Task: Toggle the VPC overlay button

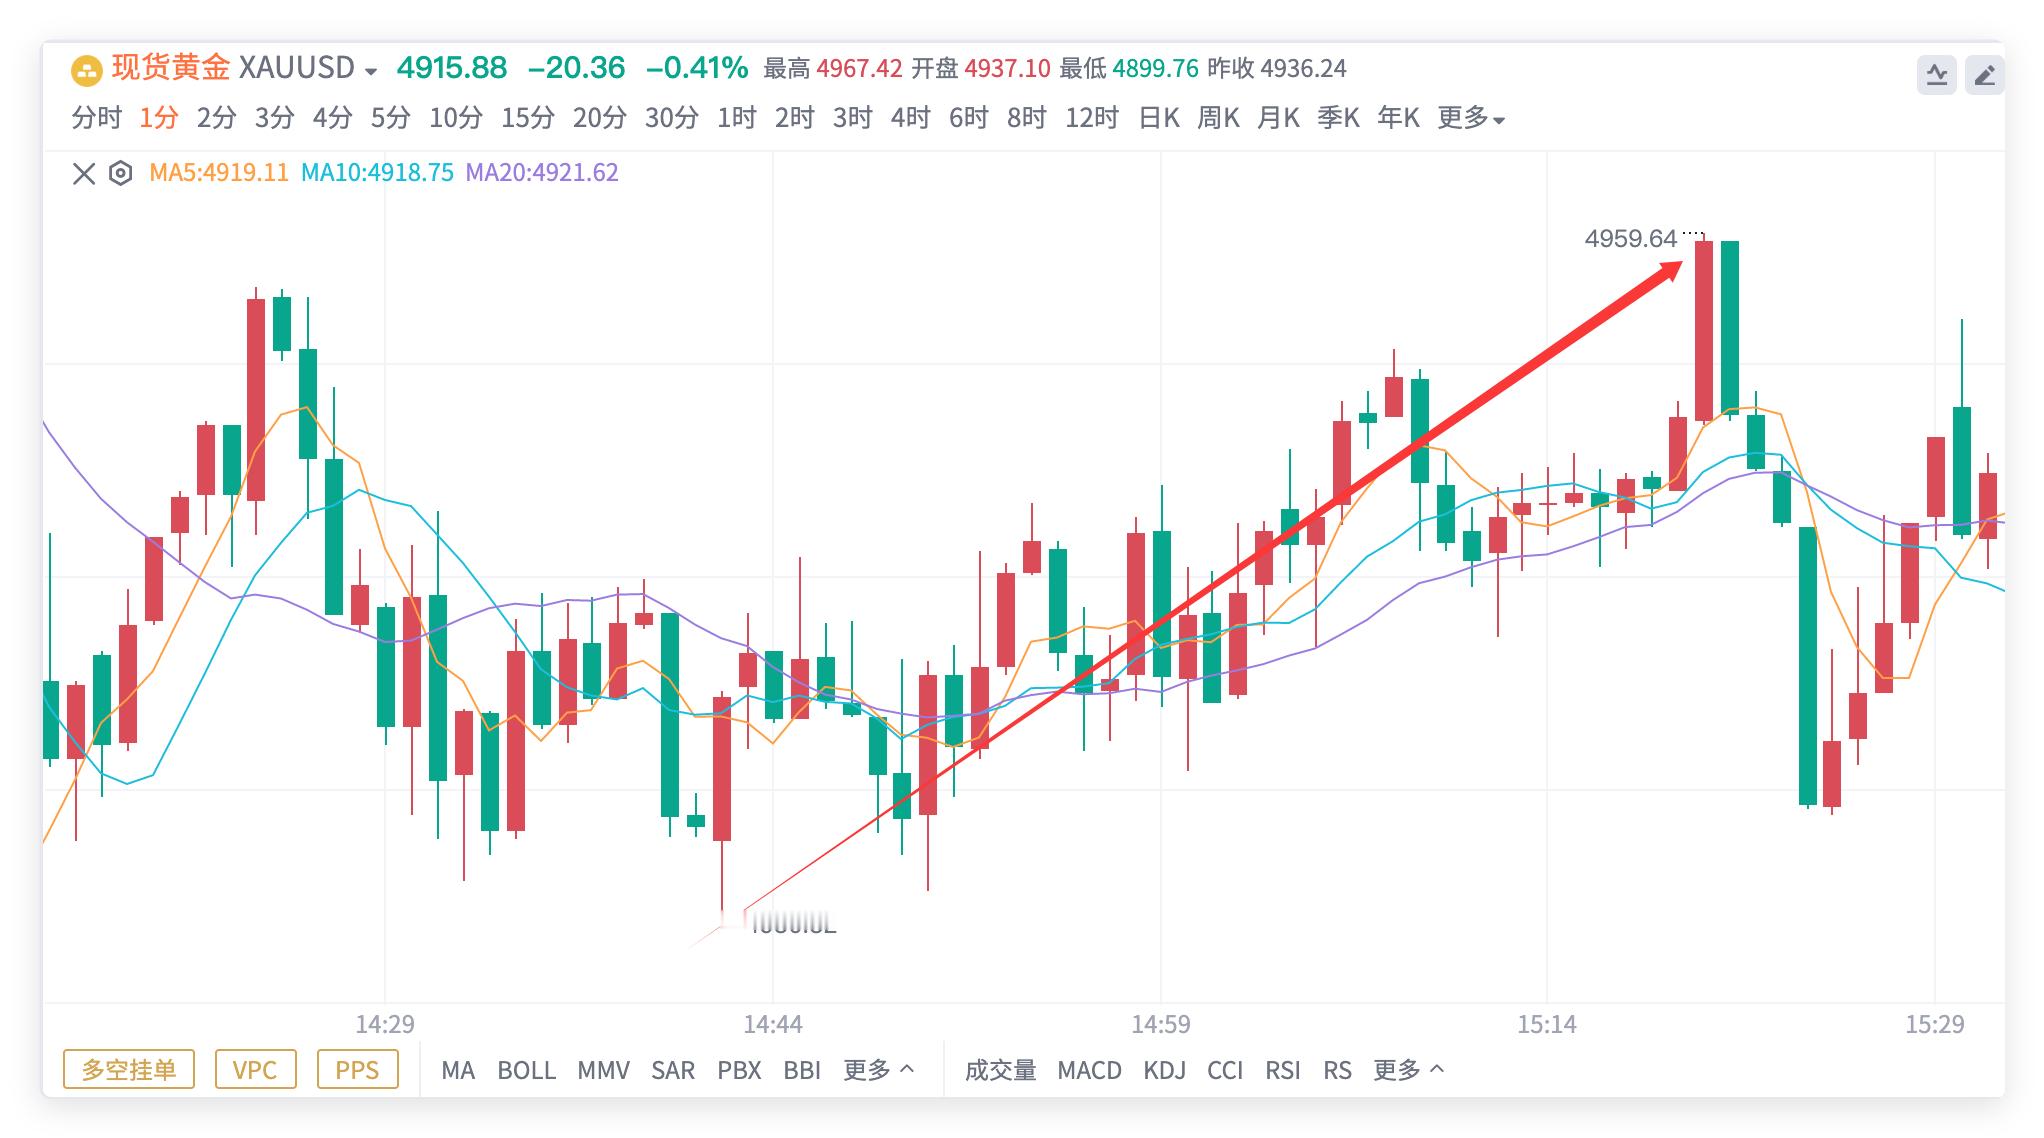Action: point(255,1070)
